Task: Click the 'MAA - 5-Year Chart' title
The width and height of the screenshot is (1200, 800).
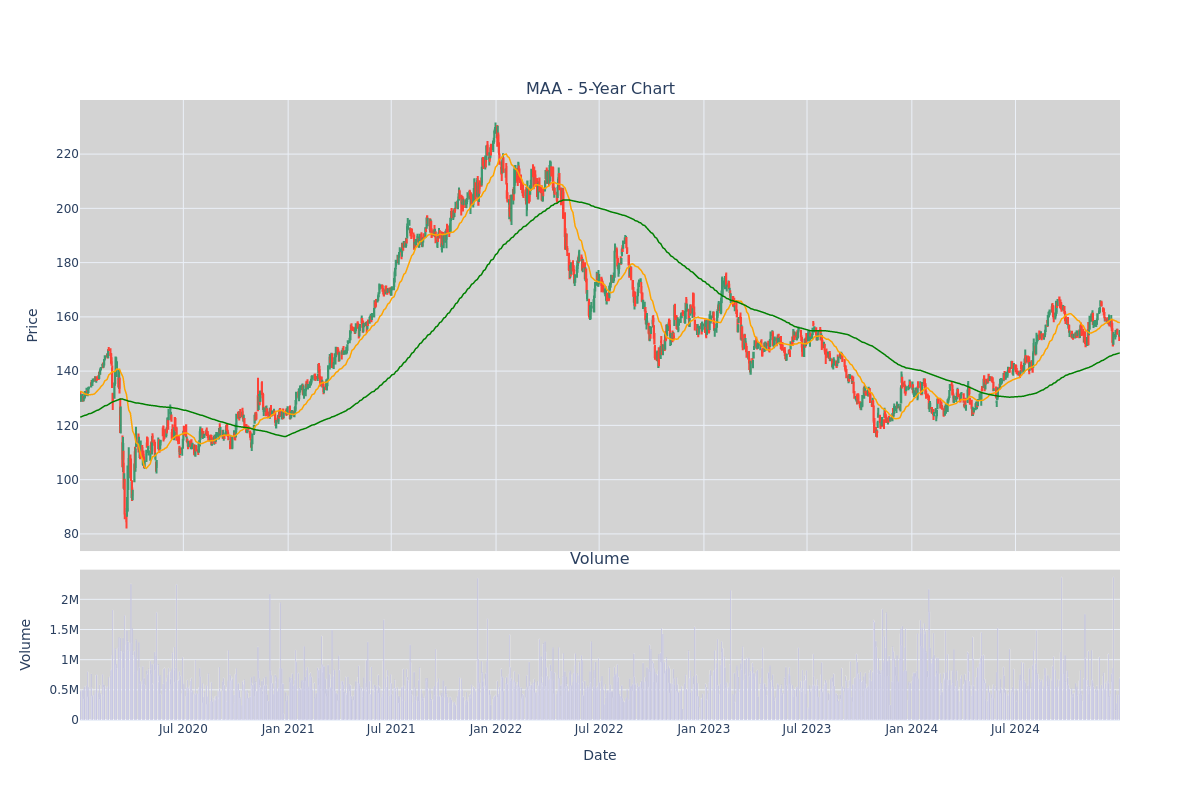Action: point(600,89)
